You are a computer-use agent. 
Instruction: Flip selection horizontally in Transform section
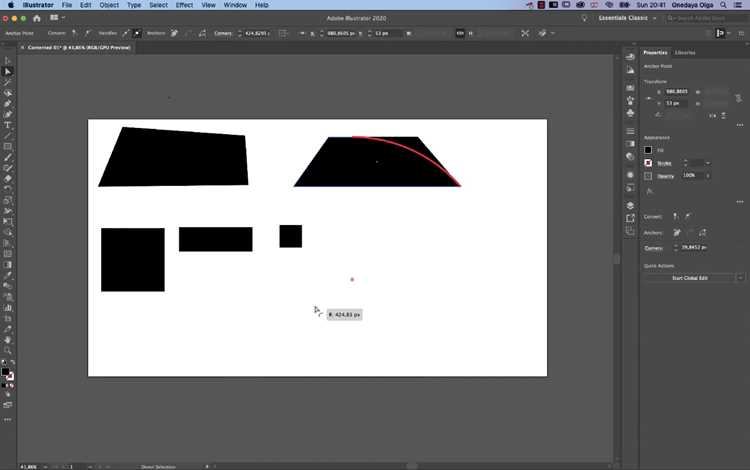[713, 116]
